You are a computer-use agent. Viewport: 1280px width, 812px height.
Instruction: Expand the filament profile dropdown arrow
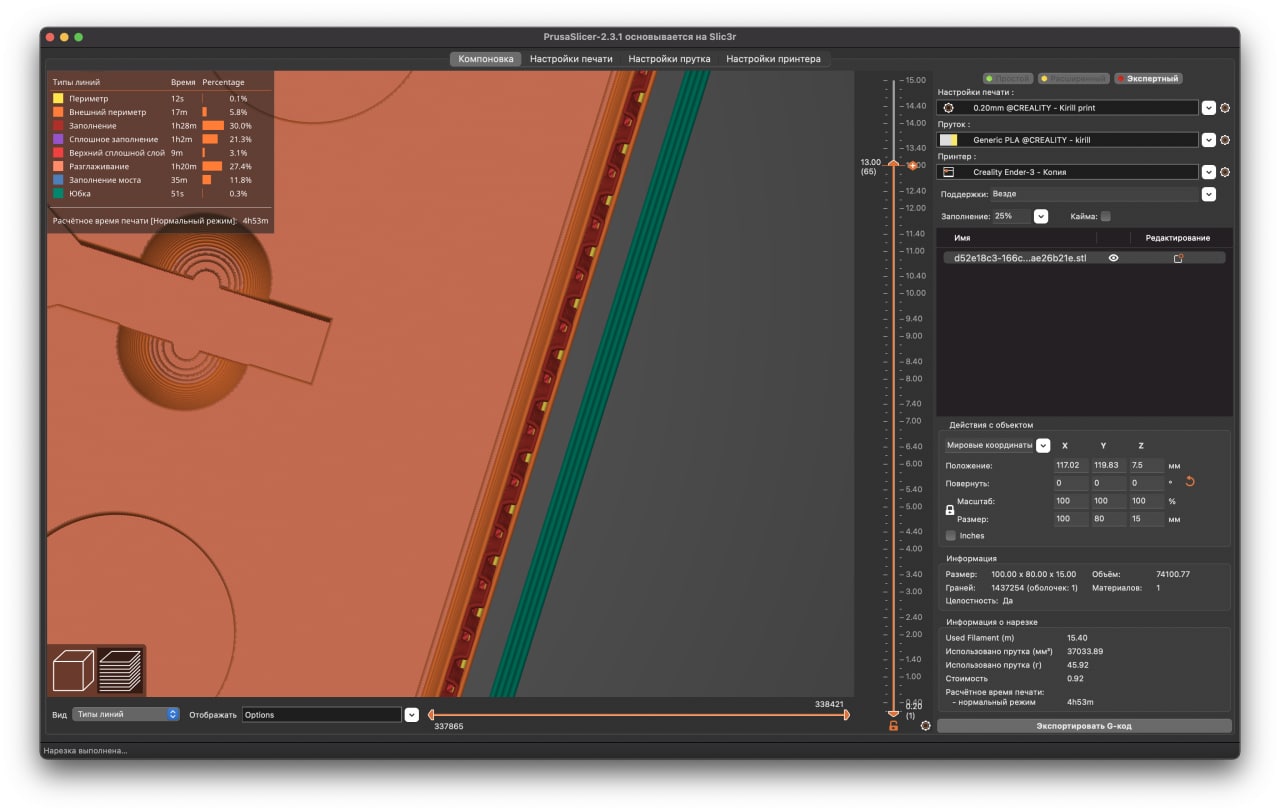[1208, 140]
